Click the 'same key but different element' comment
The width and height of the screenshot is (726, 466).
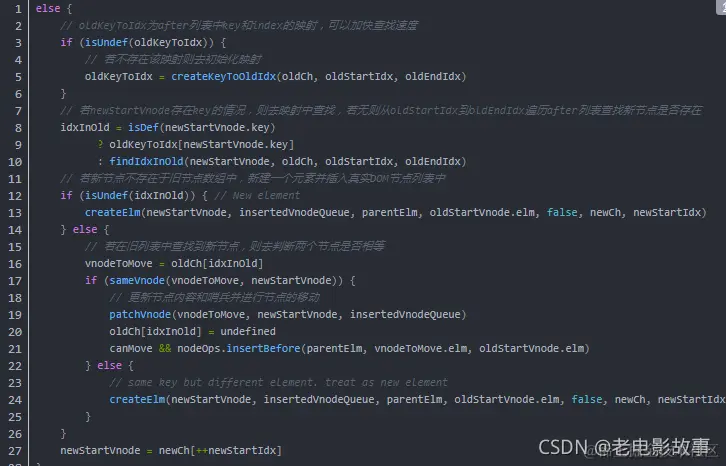278,383
